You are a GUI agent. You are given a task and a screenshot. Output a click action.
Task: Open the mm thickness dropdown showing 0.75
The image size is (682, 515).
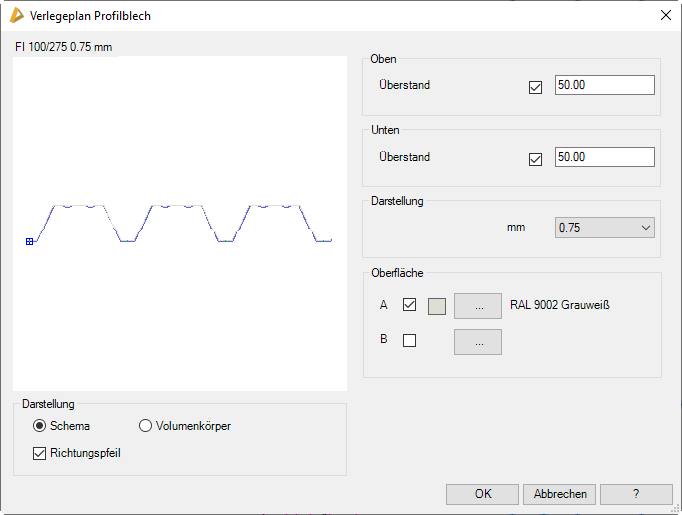pos(604,228)
